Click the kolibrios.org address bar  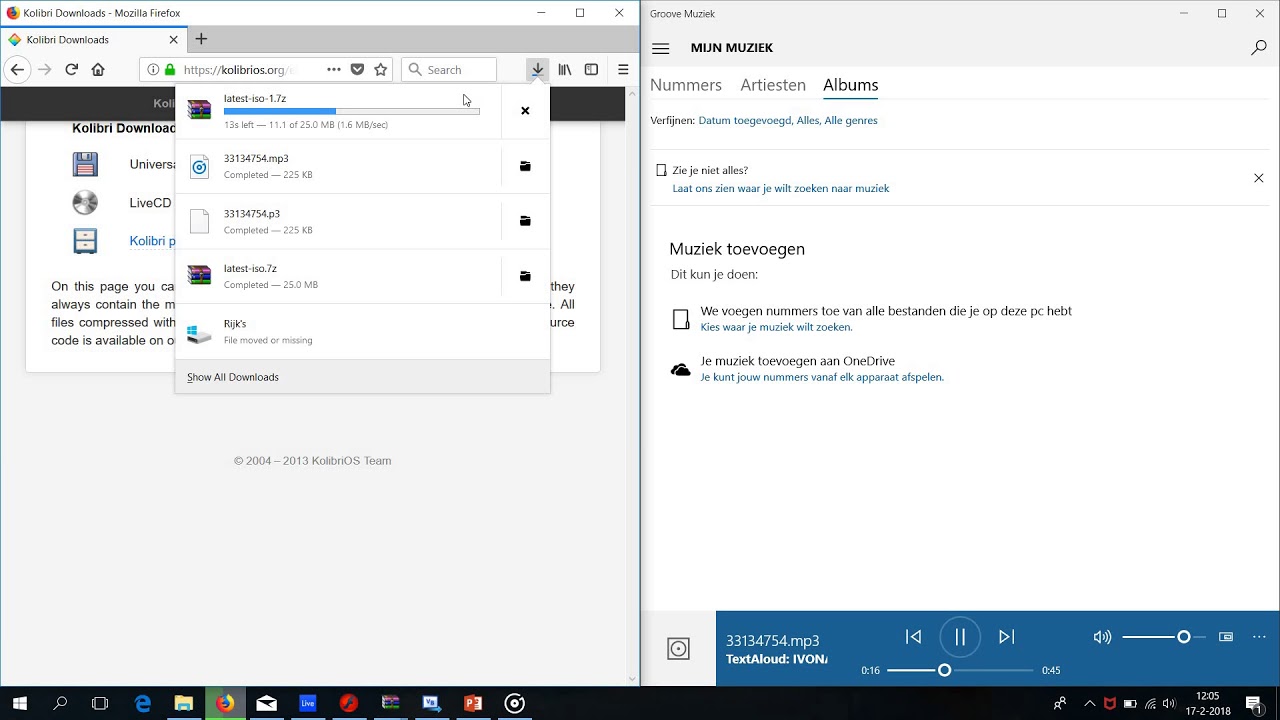pyautogui.click(x=240, y=70)
